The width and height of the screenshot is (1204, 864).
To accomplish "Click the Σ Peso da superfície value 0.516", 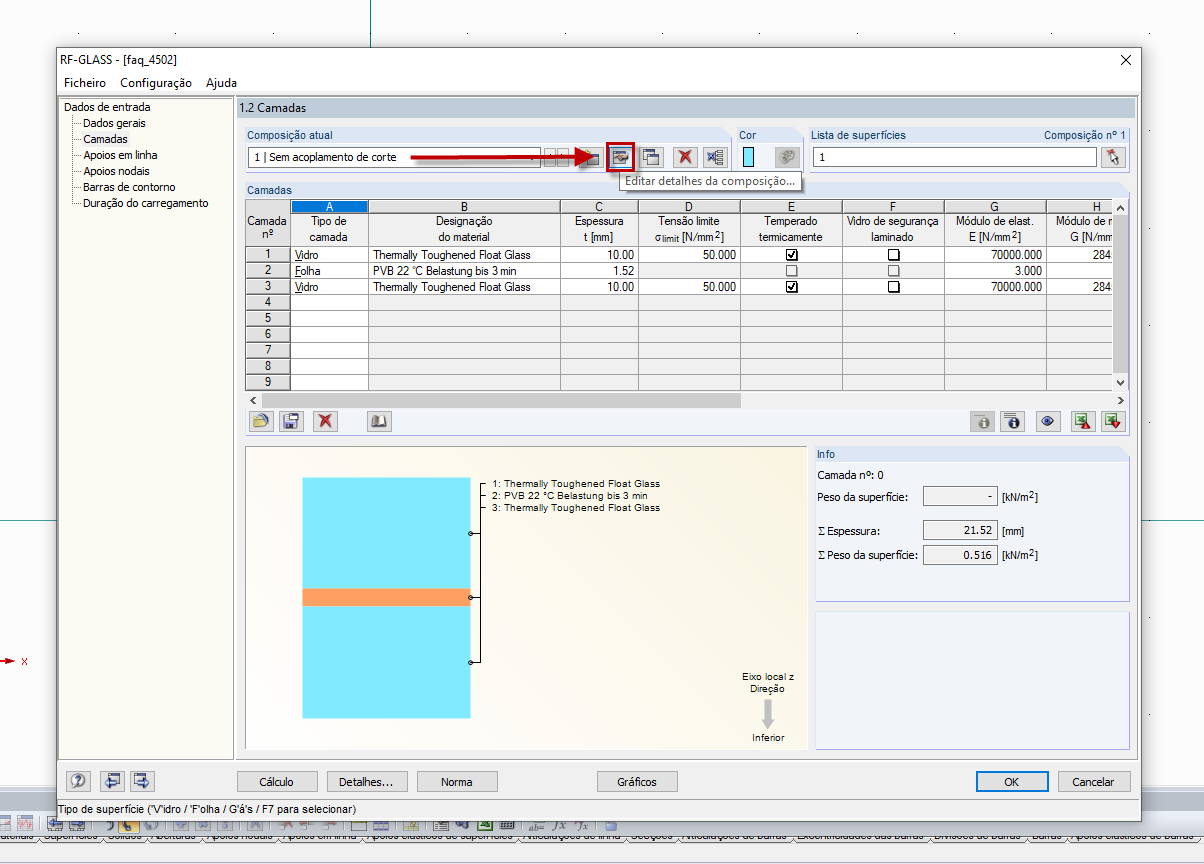I will [959, 555].
